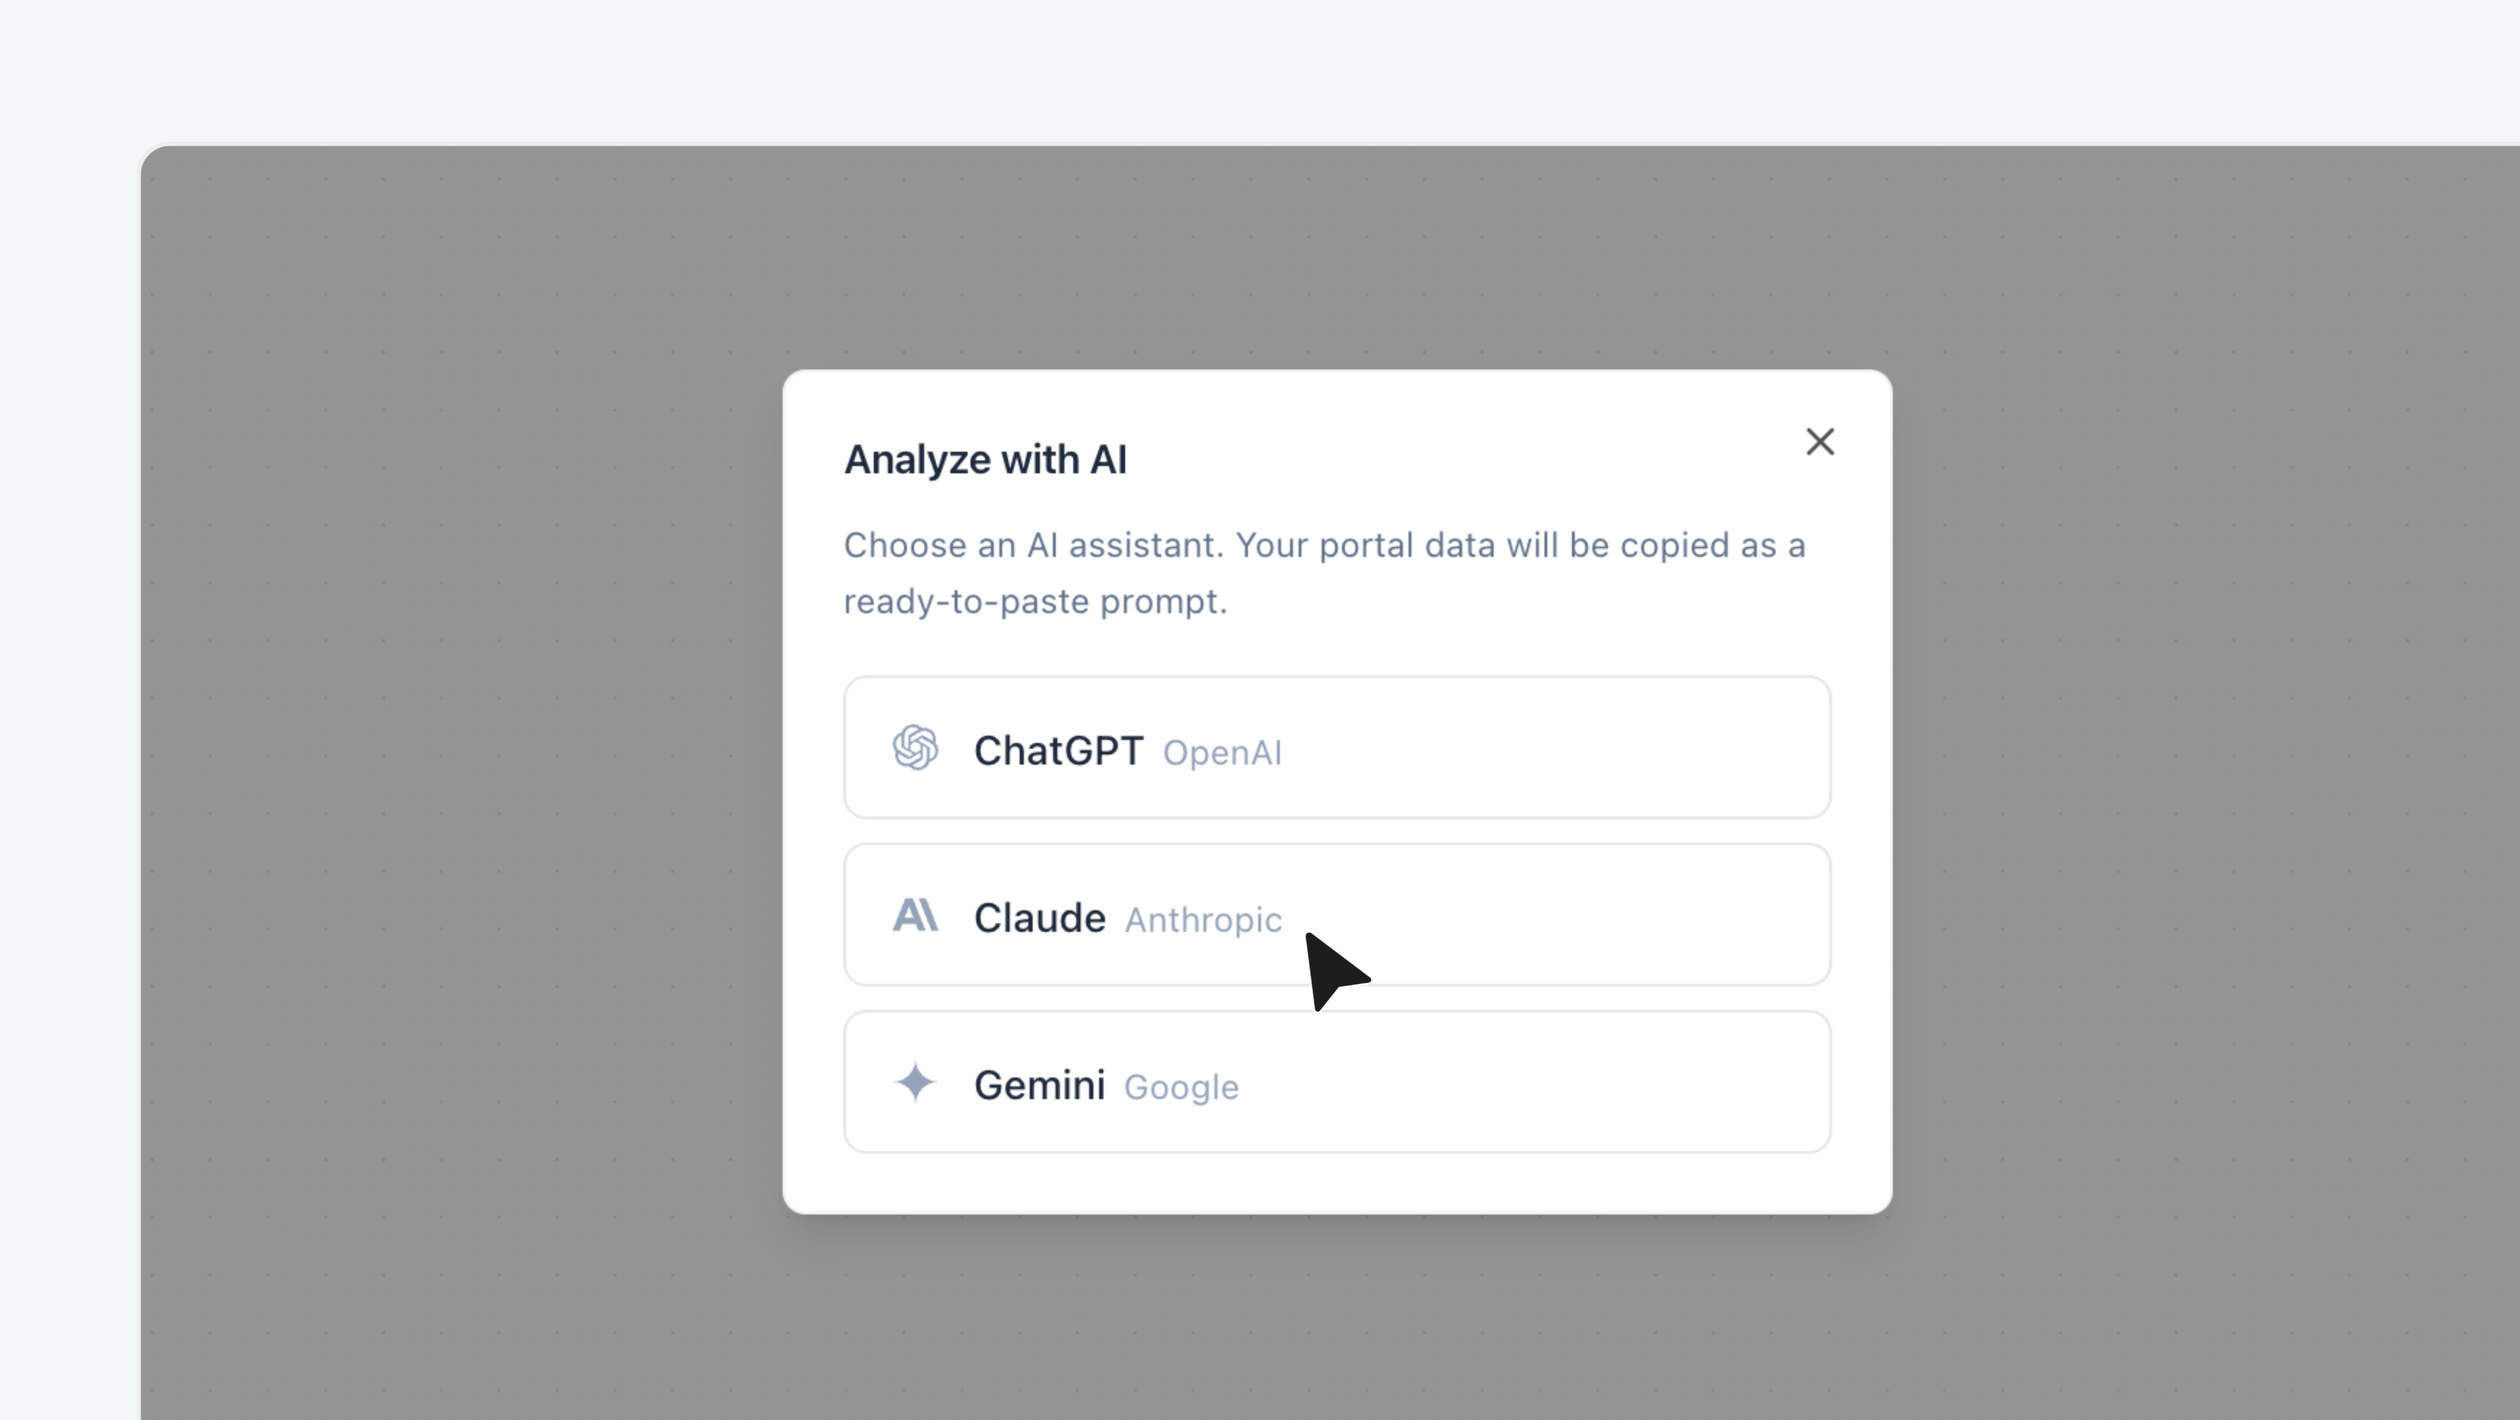The image size is (2520, 1420).
Task: Choose Anthropic as the AI provider
Action: 1336,916
